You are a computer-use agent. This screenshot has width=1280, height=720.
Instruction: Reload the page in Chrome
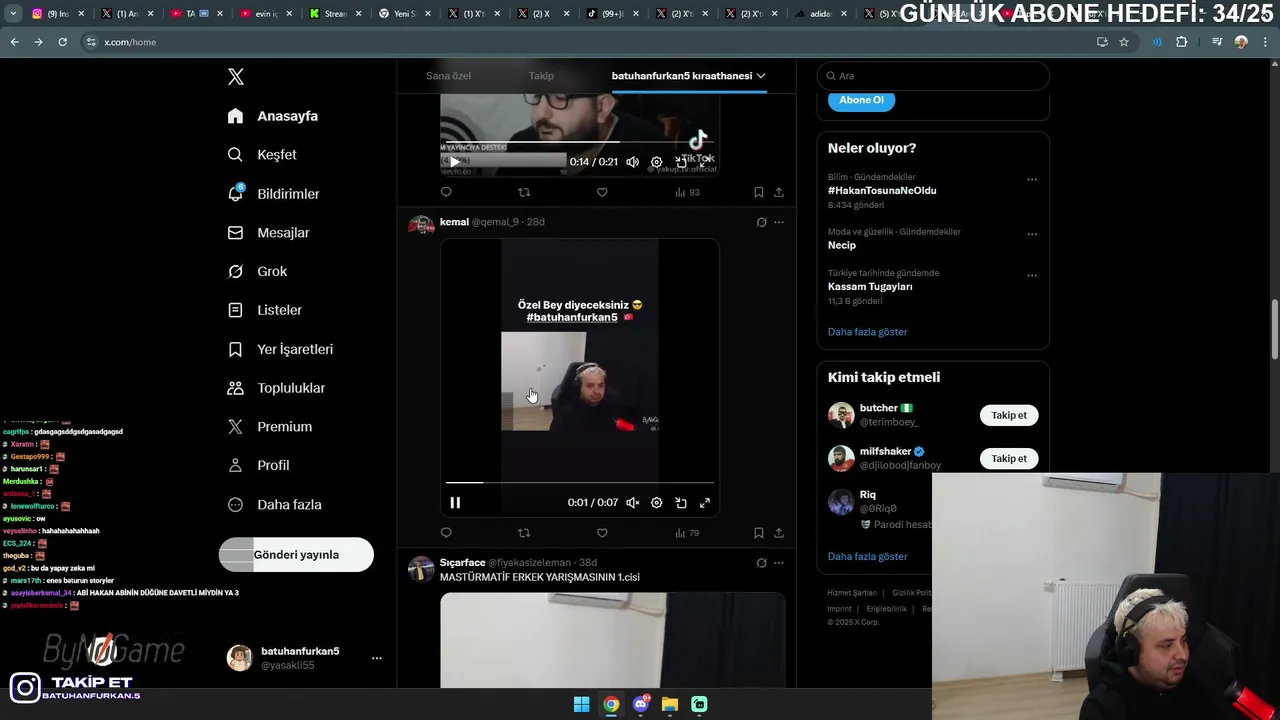(62, 42)
